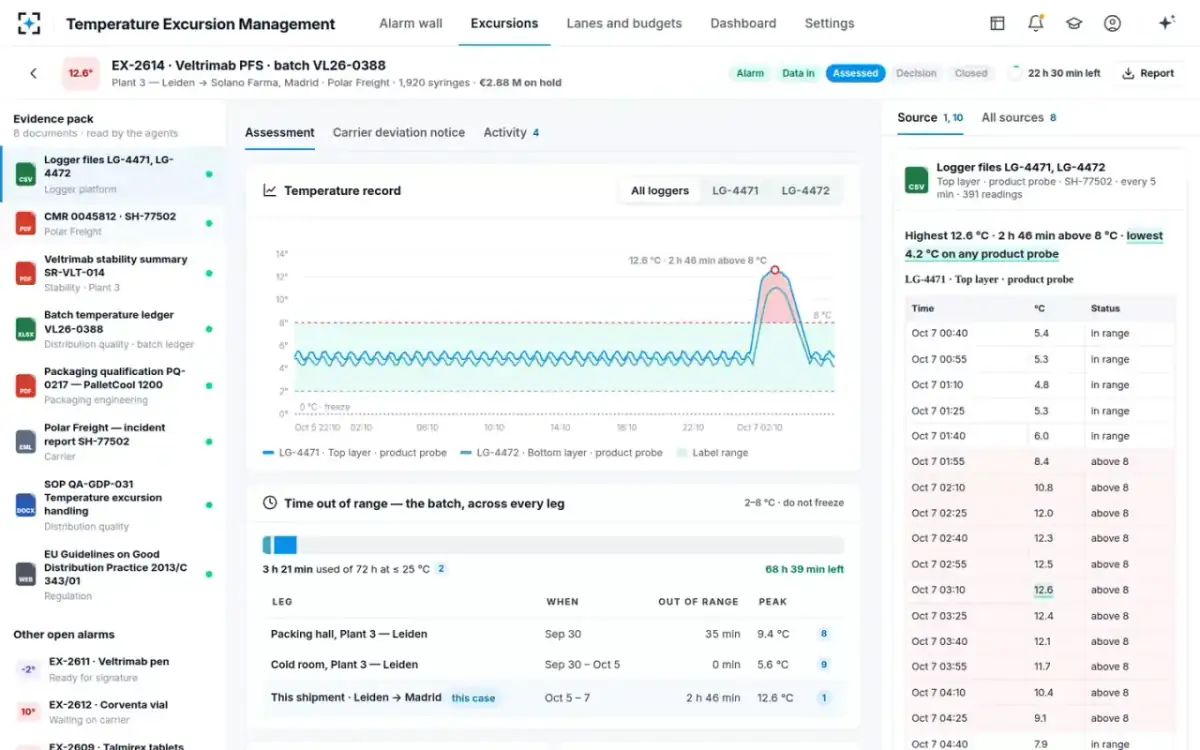Toggle LG-4472 Bottom layer legend entry

coord(561,452)
